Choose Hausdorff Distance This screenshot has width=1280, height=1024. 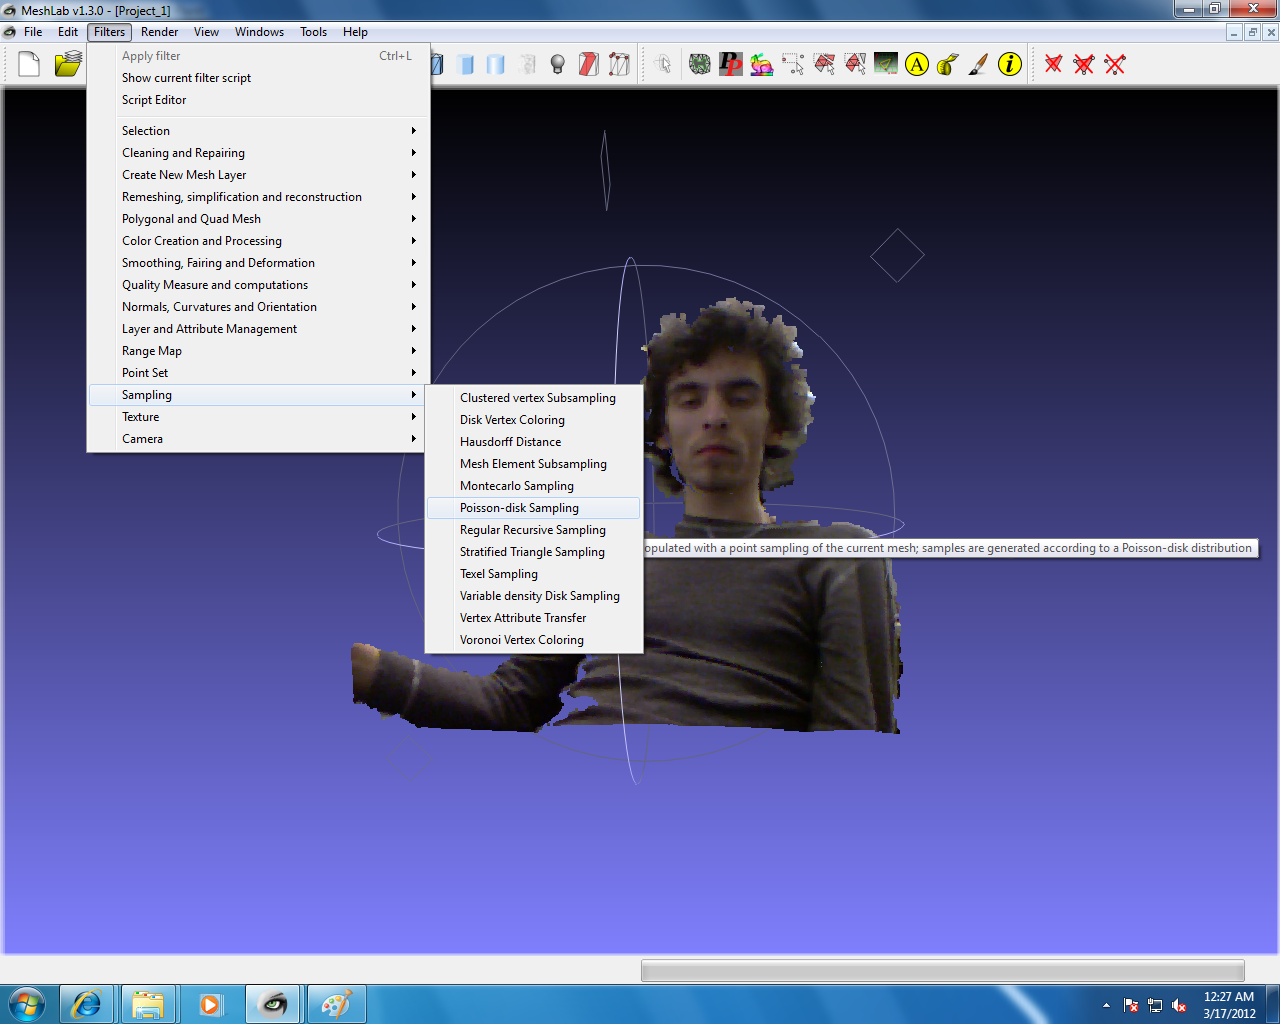tap(534, 442)
